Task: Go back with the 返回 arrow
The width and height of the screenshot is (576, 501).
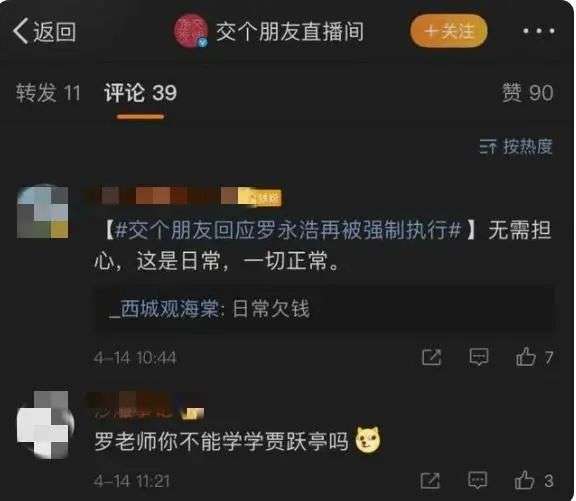Action: tap(44, 32)
